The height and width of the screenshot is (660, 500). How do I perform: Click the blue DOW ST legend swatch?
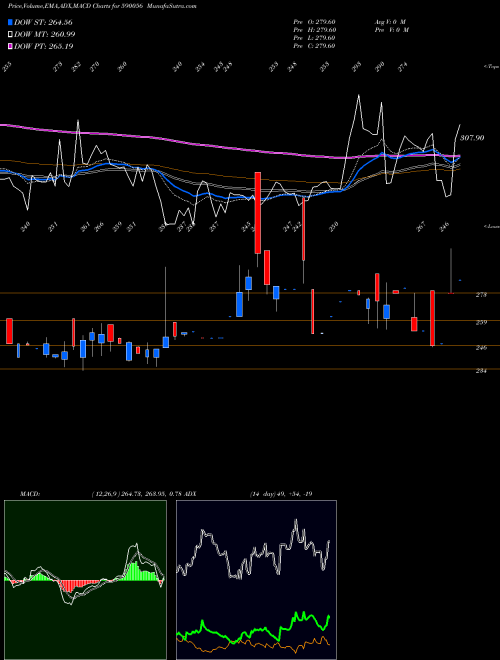[10, 22]
